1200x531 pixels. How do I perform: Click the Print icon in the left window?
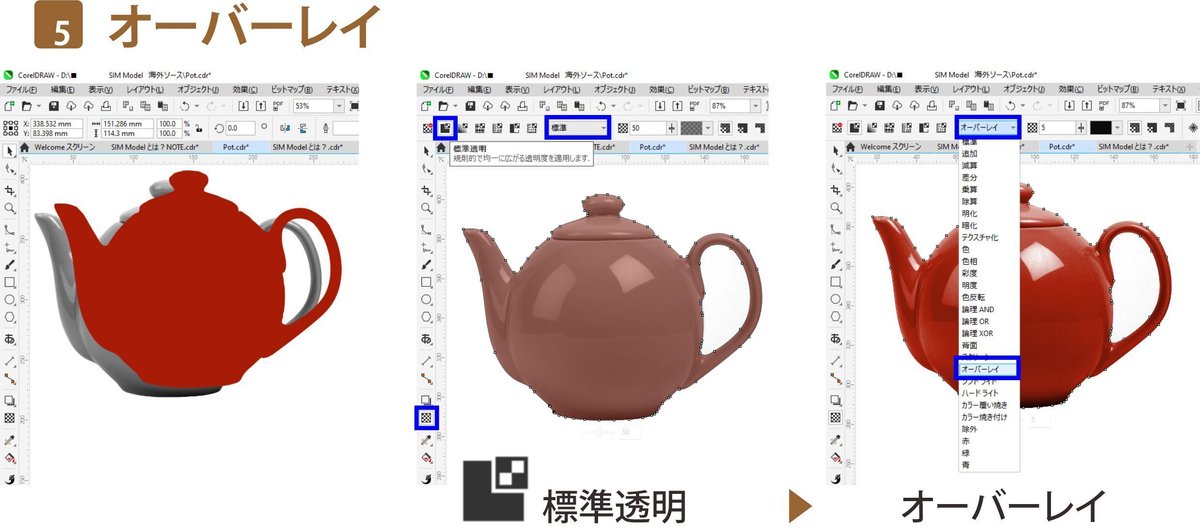(x=105, y=105)
